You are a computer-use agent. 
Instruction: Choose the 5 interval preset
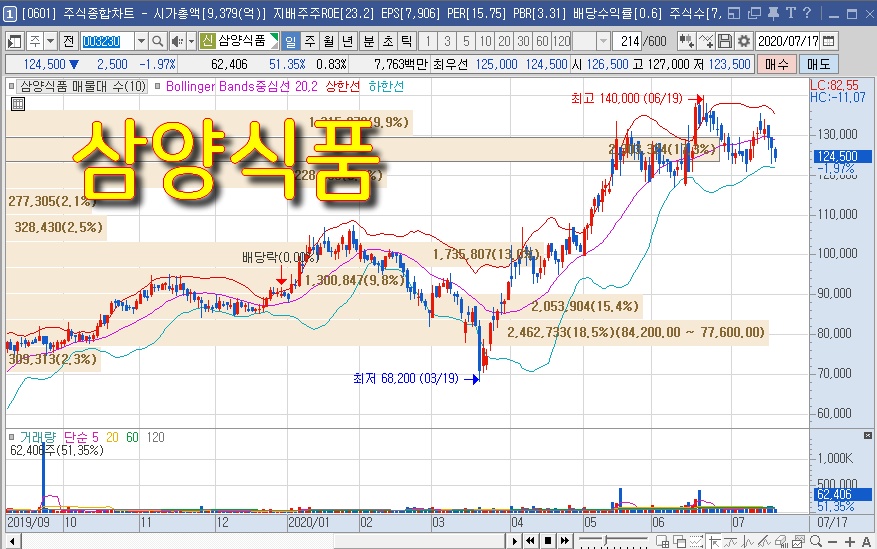466,41
